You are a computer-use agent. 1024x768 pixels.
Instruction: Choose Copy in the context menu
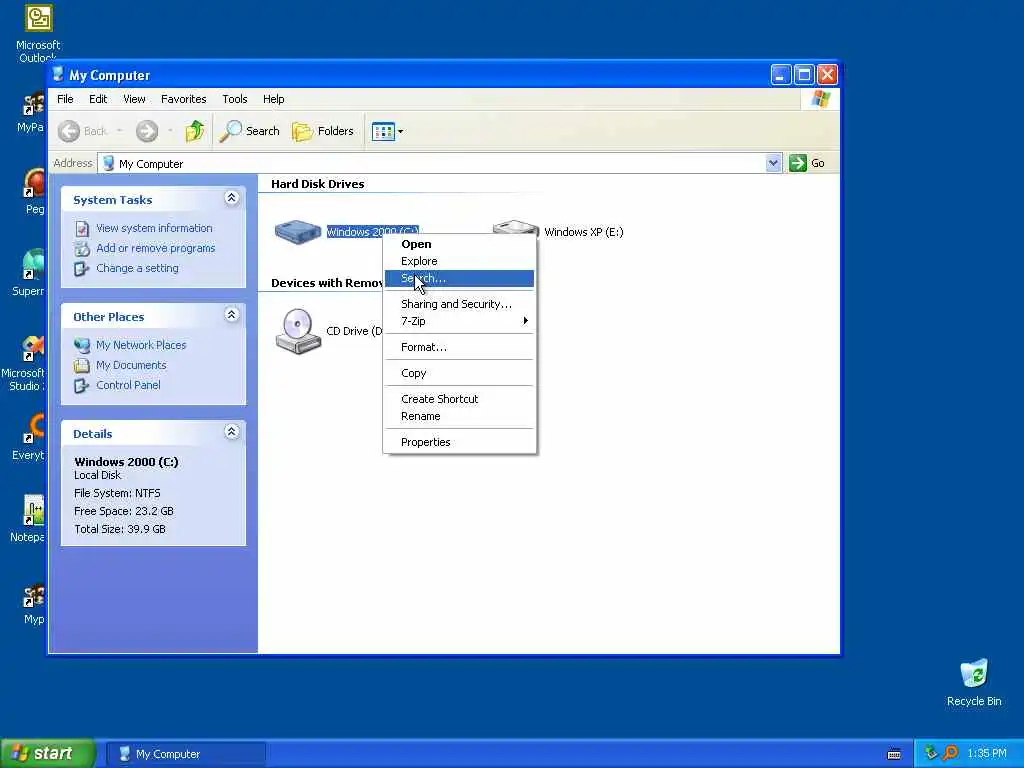[x=459, y=374]
